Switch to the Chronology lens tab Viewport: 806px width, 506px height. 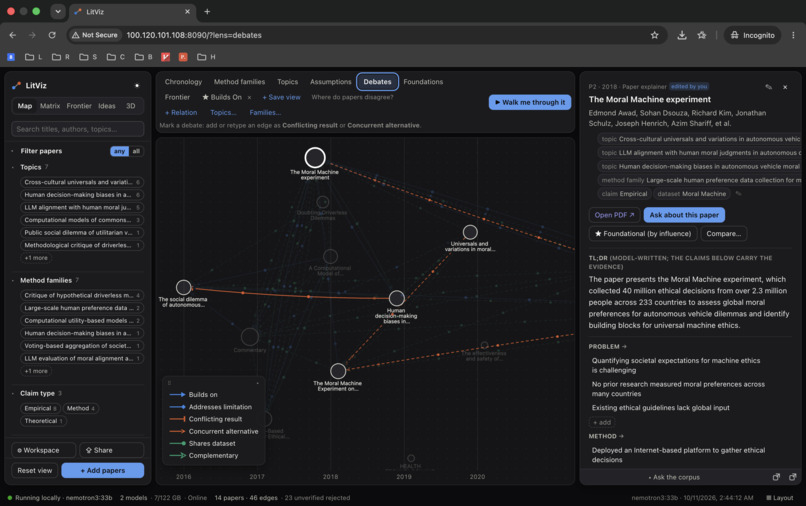[x=183, y=82]
